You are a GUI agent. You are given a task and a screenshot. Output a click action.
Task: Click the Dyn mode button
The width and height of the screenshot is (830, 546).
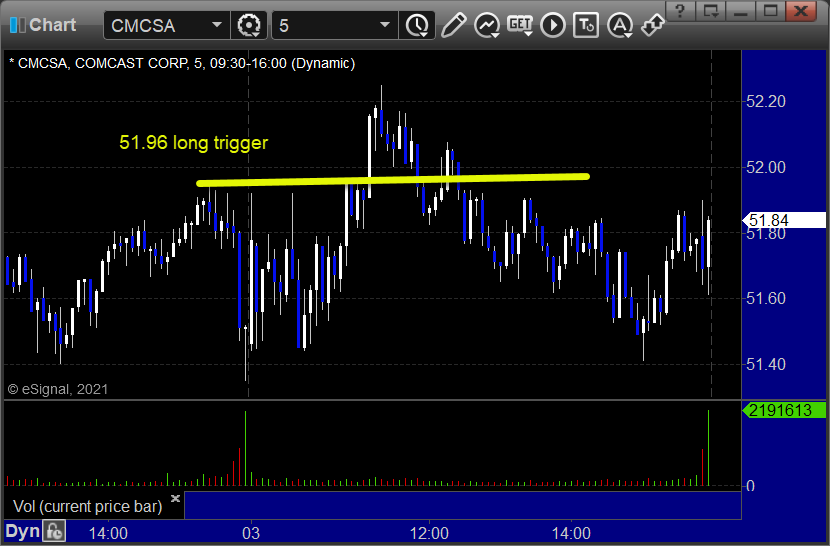pyautogui.click(x=22, y=531)
